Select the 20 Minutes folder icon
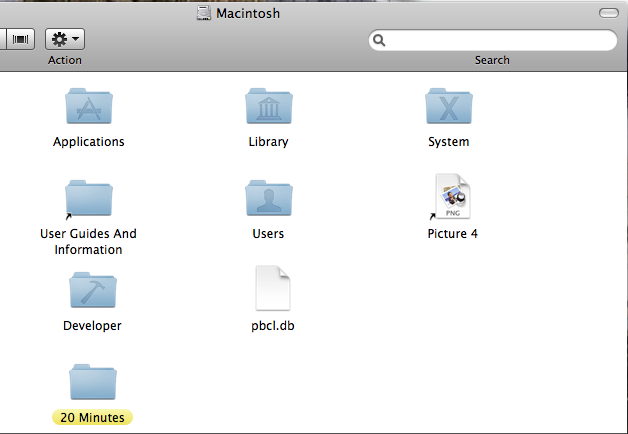Viewport: 628px width, 434px height. (93, 382)
